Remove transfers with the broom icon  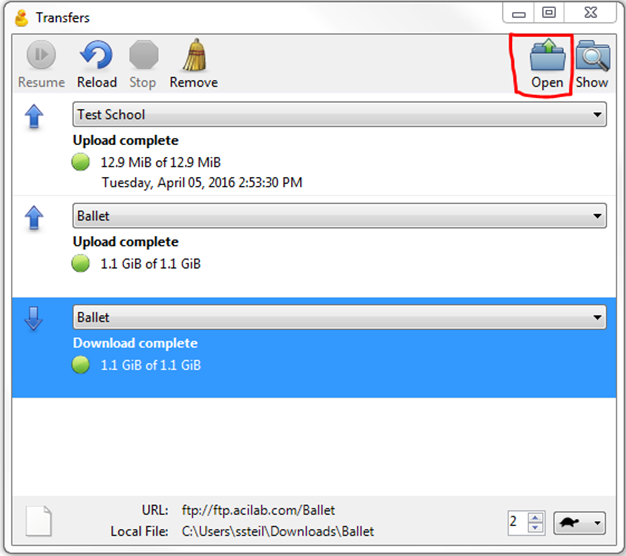[x=194, y=55]
